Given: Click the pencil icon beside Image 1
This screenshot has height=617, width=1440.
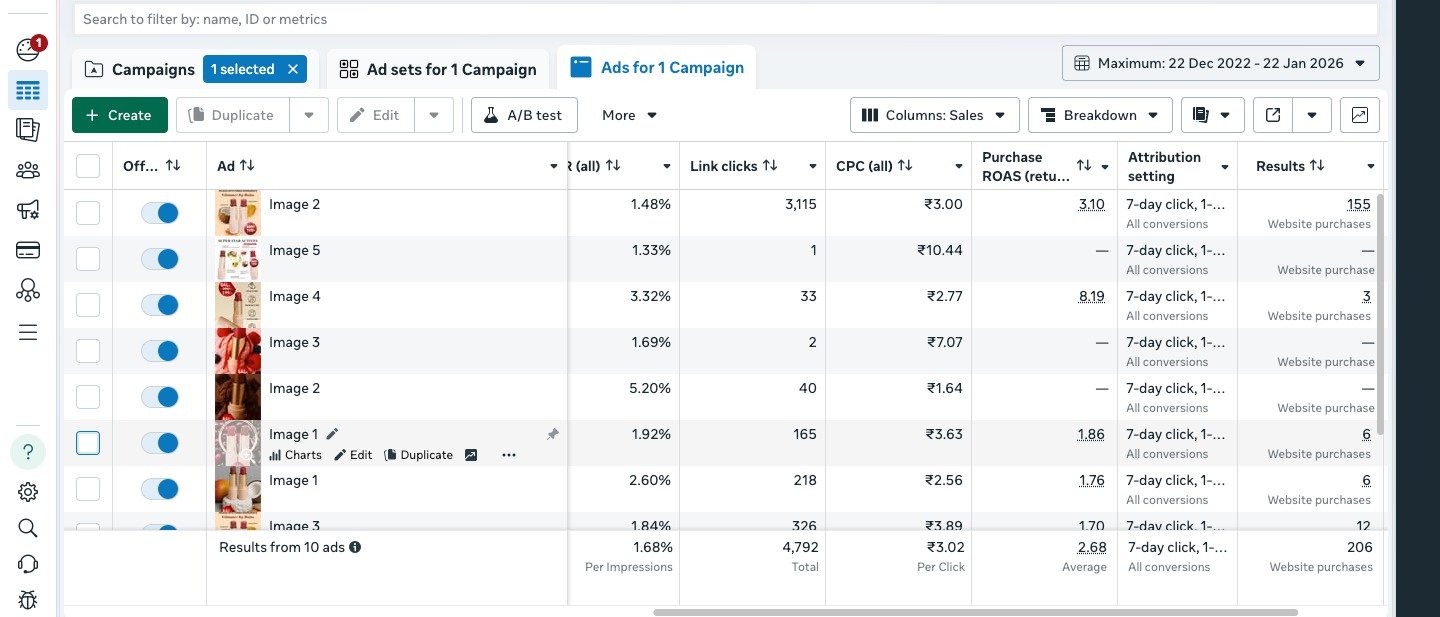Looking at the screenshot, I should click(333, 434).
